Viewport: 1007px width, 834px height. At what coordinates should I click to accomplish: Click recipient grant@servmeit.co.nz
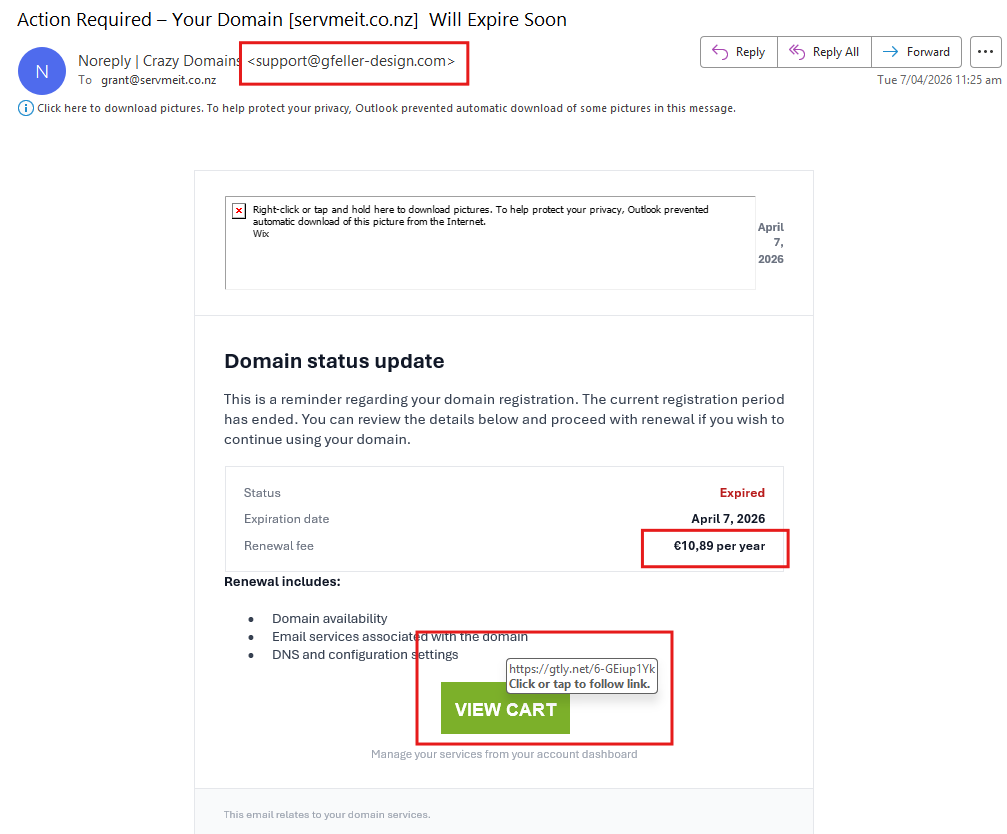[159, 80]
